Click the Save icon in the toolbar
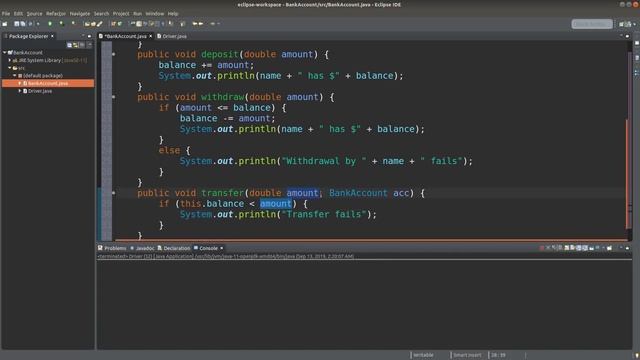The height and width of the screenshot is (360, 640). tap(16, 24)
